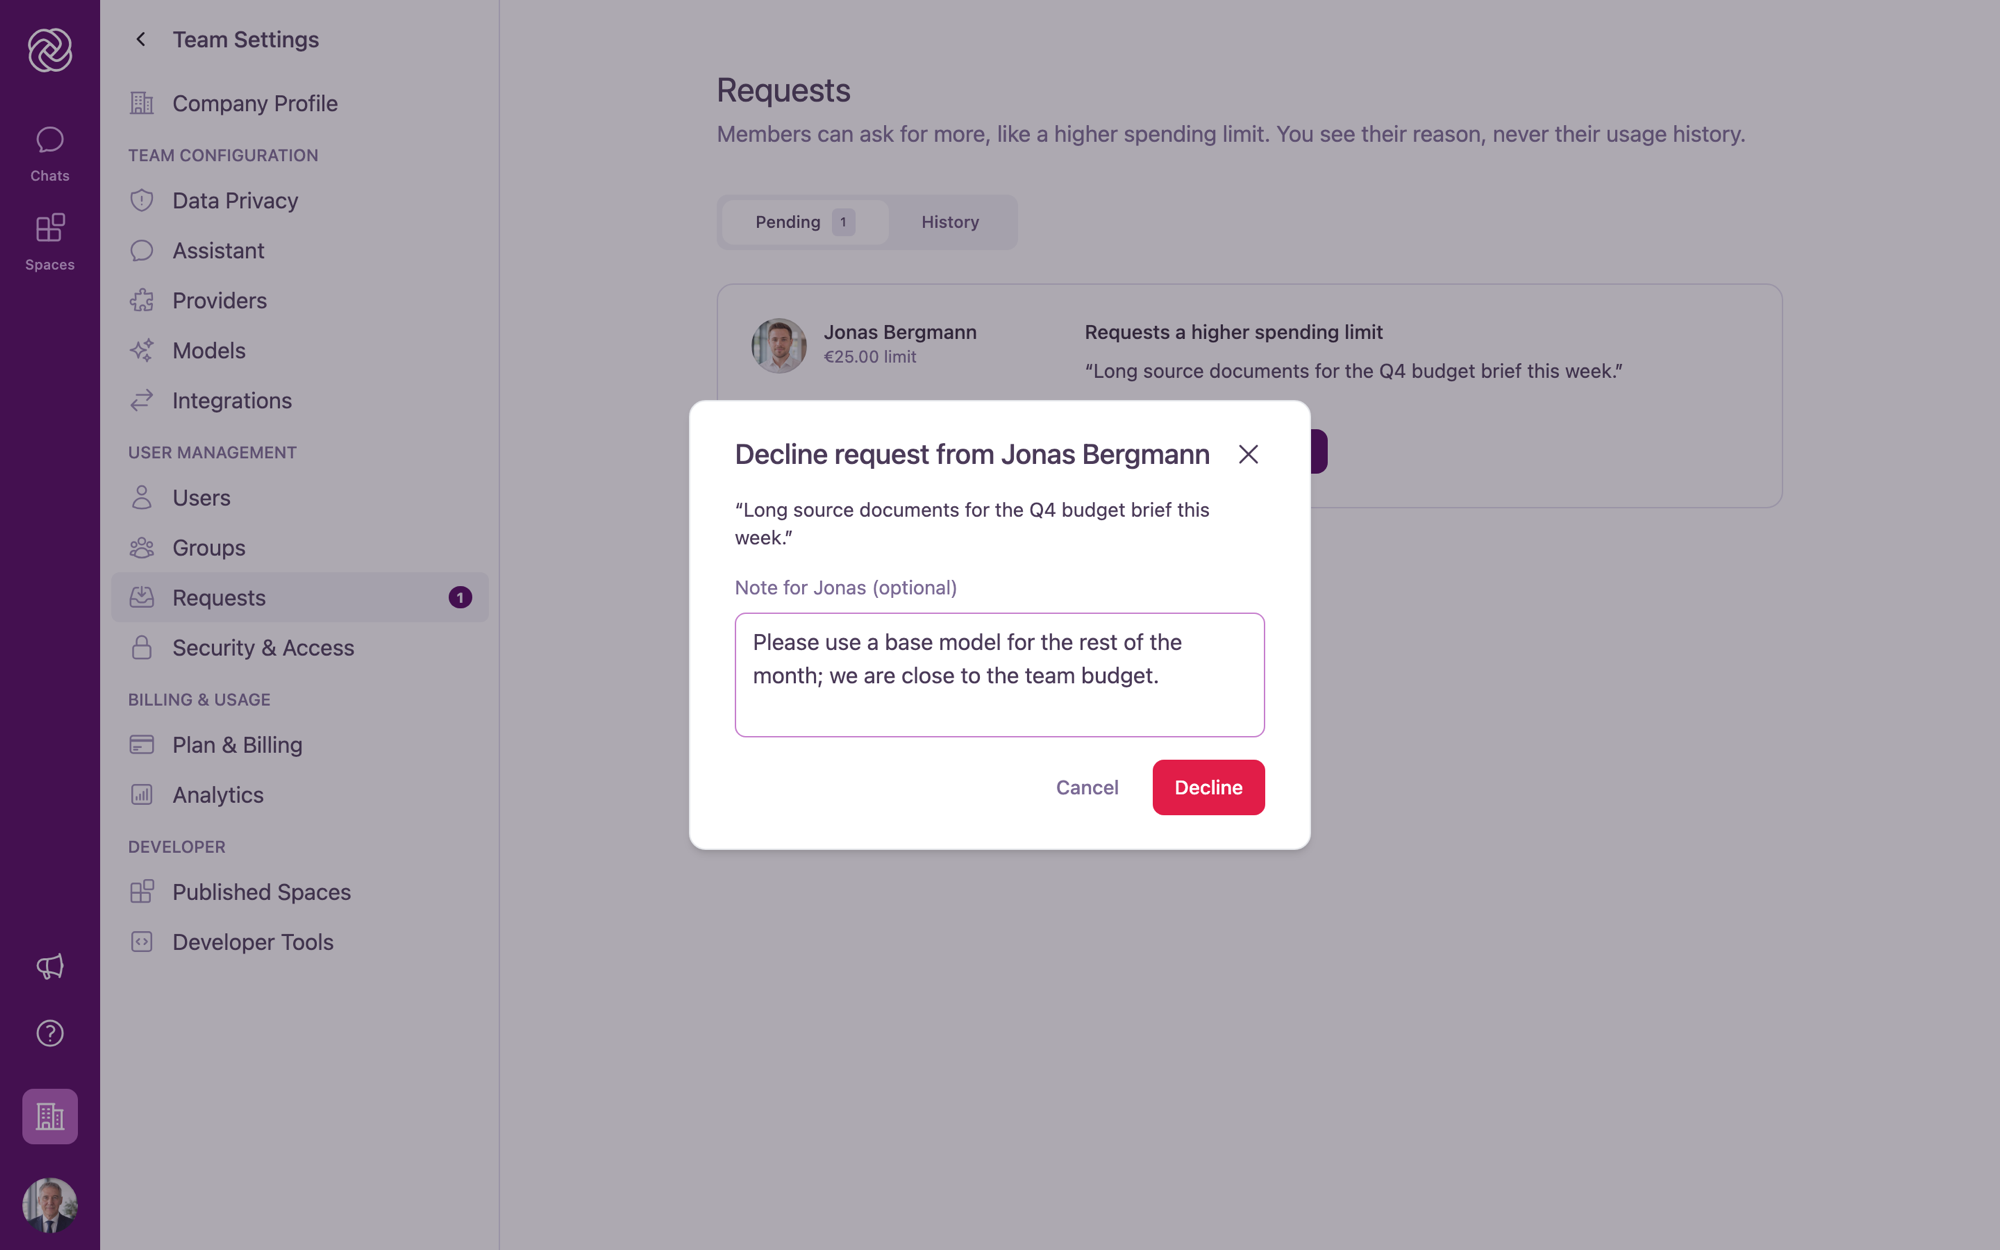Viewport: 2000px width, 1250px height.
Task: Confirm with the red Decline button
Action: click(x=1208, y=787)
